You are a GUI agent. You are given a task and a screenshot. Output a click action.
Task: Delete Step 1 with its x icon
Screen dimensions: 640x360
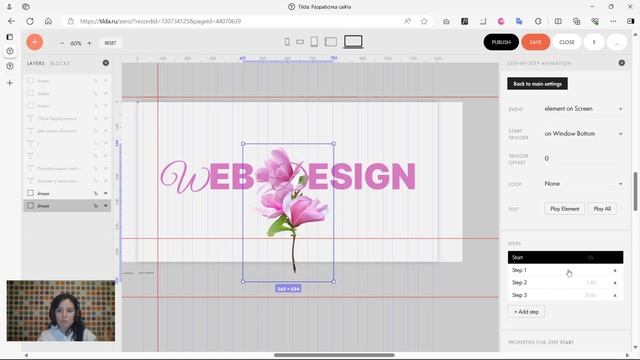point(615,271)
